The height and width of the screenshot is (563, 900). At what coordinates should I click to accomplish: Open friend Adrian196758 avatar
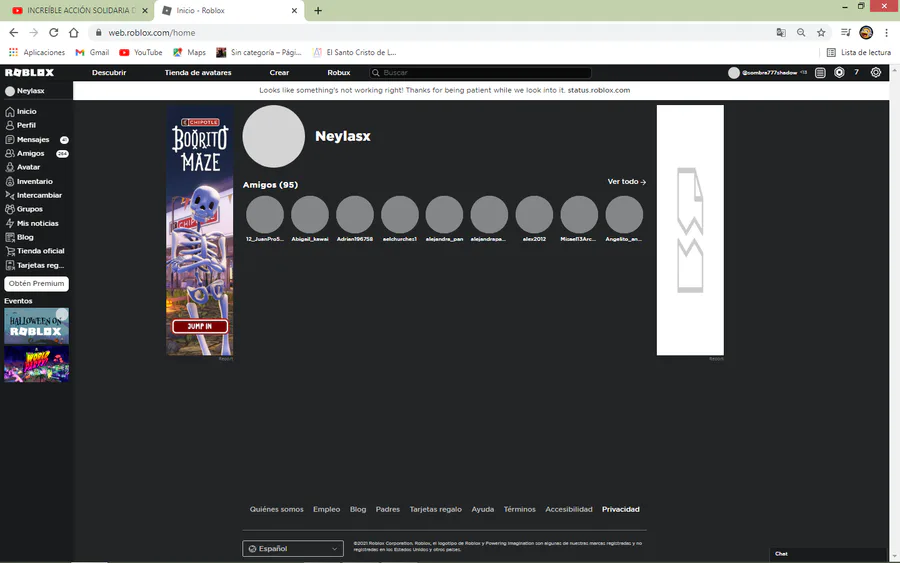click(355, 215)
